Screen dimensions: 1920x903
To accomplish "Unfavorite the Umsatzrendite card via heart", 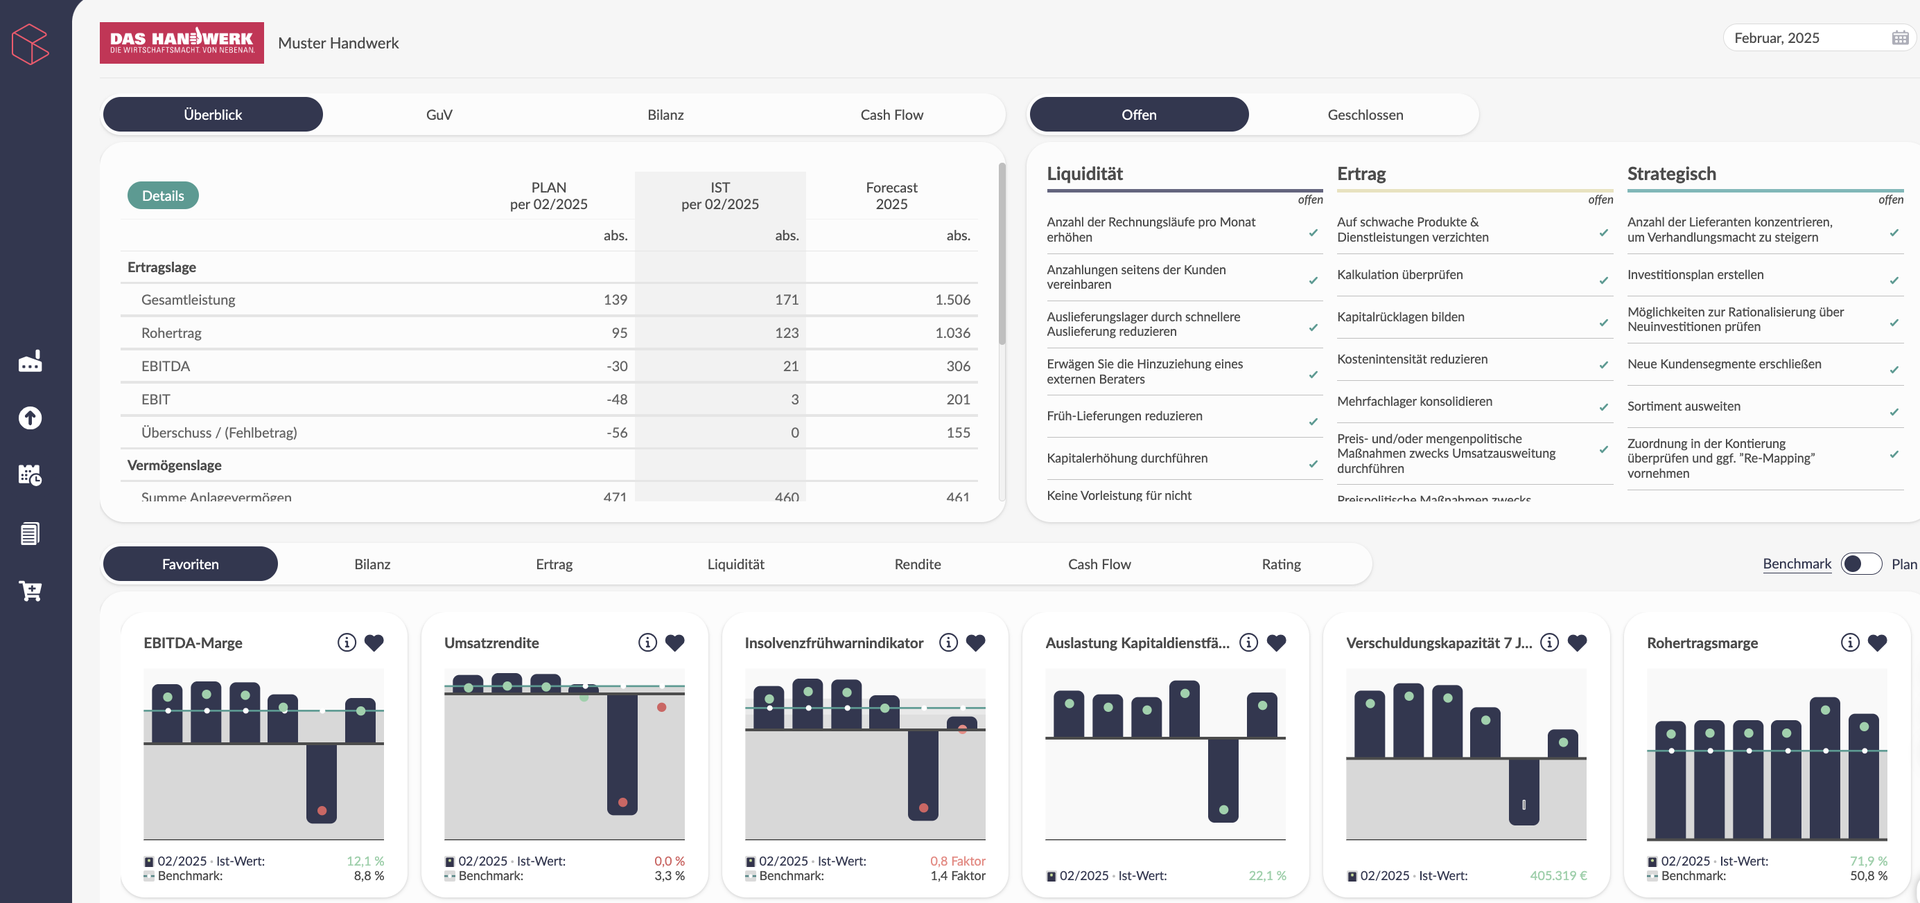I will coord(675,643).
